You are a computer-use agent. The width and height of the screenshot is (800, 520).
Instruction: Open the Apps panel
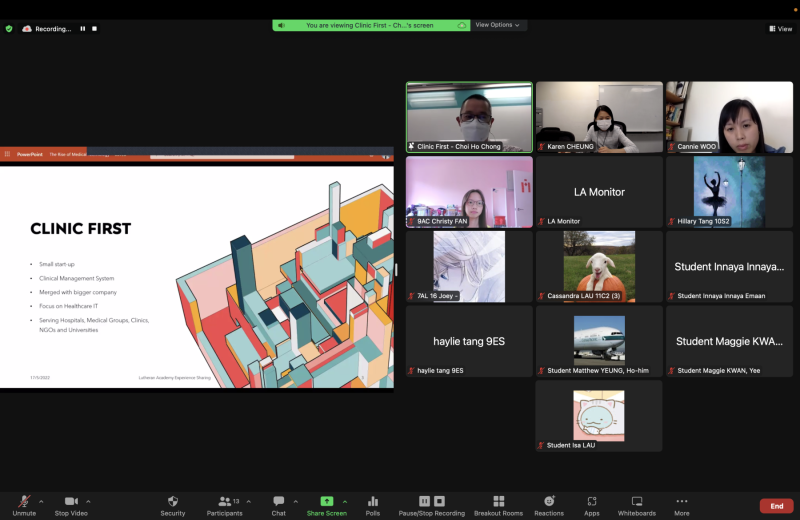click(x=592, y=505)
